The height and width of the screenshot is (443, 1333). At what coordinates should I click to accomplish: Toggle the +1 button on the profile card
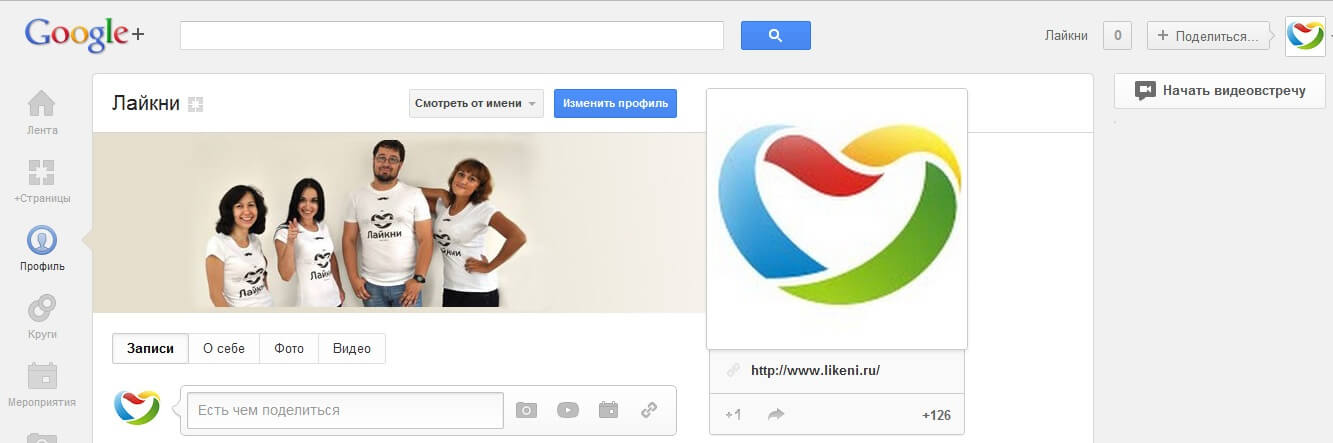click(x=733, y=414)
